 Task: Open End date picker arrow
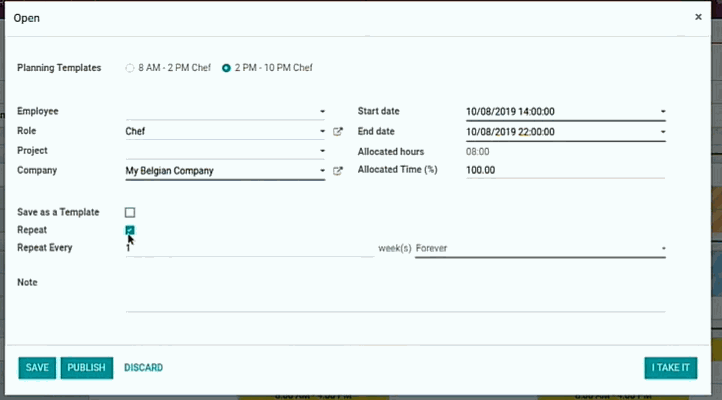[662, 131]
